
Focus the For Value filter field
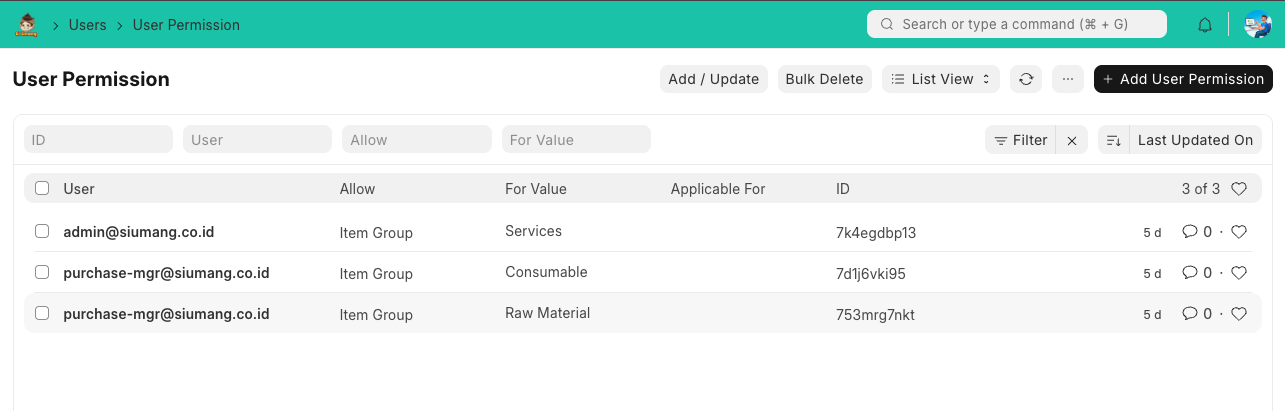coord(576,140)
